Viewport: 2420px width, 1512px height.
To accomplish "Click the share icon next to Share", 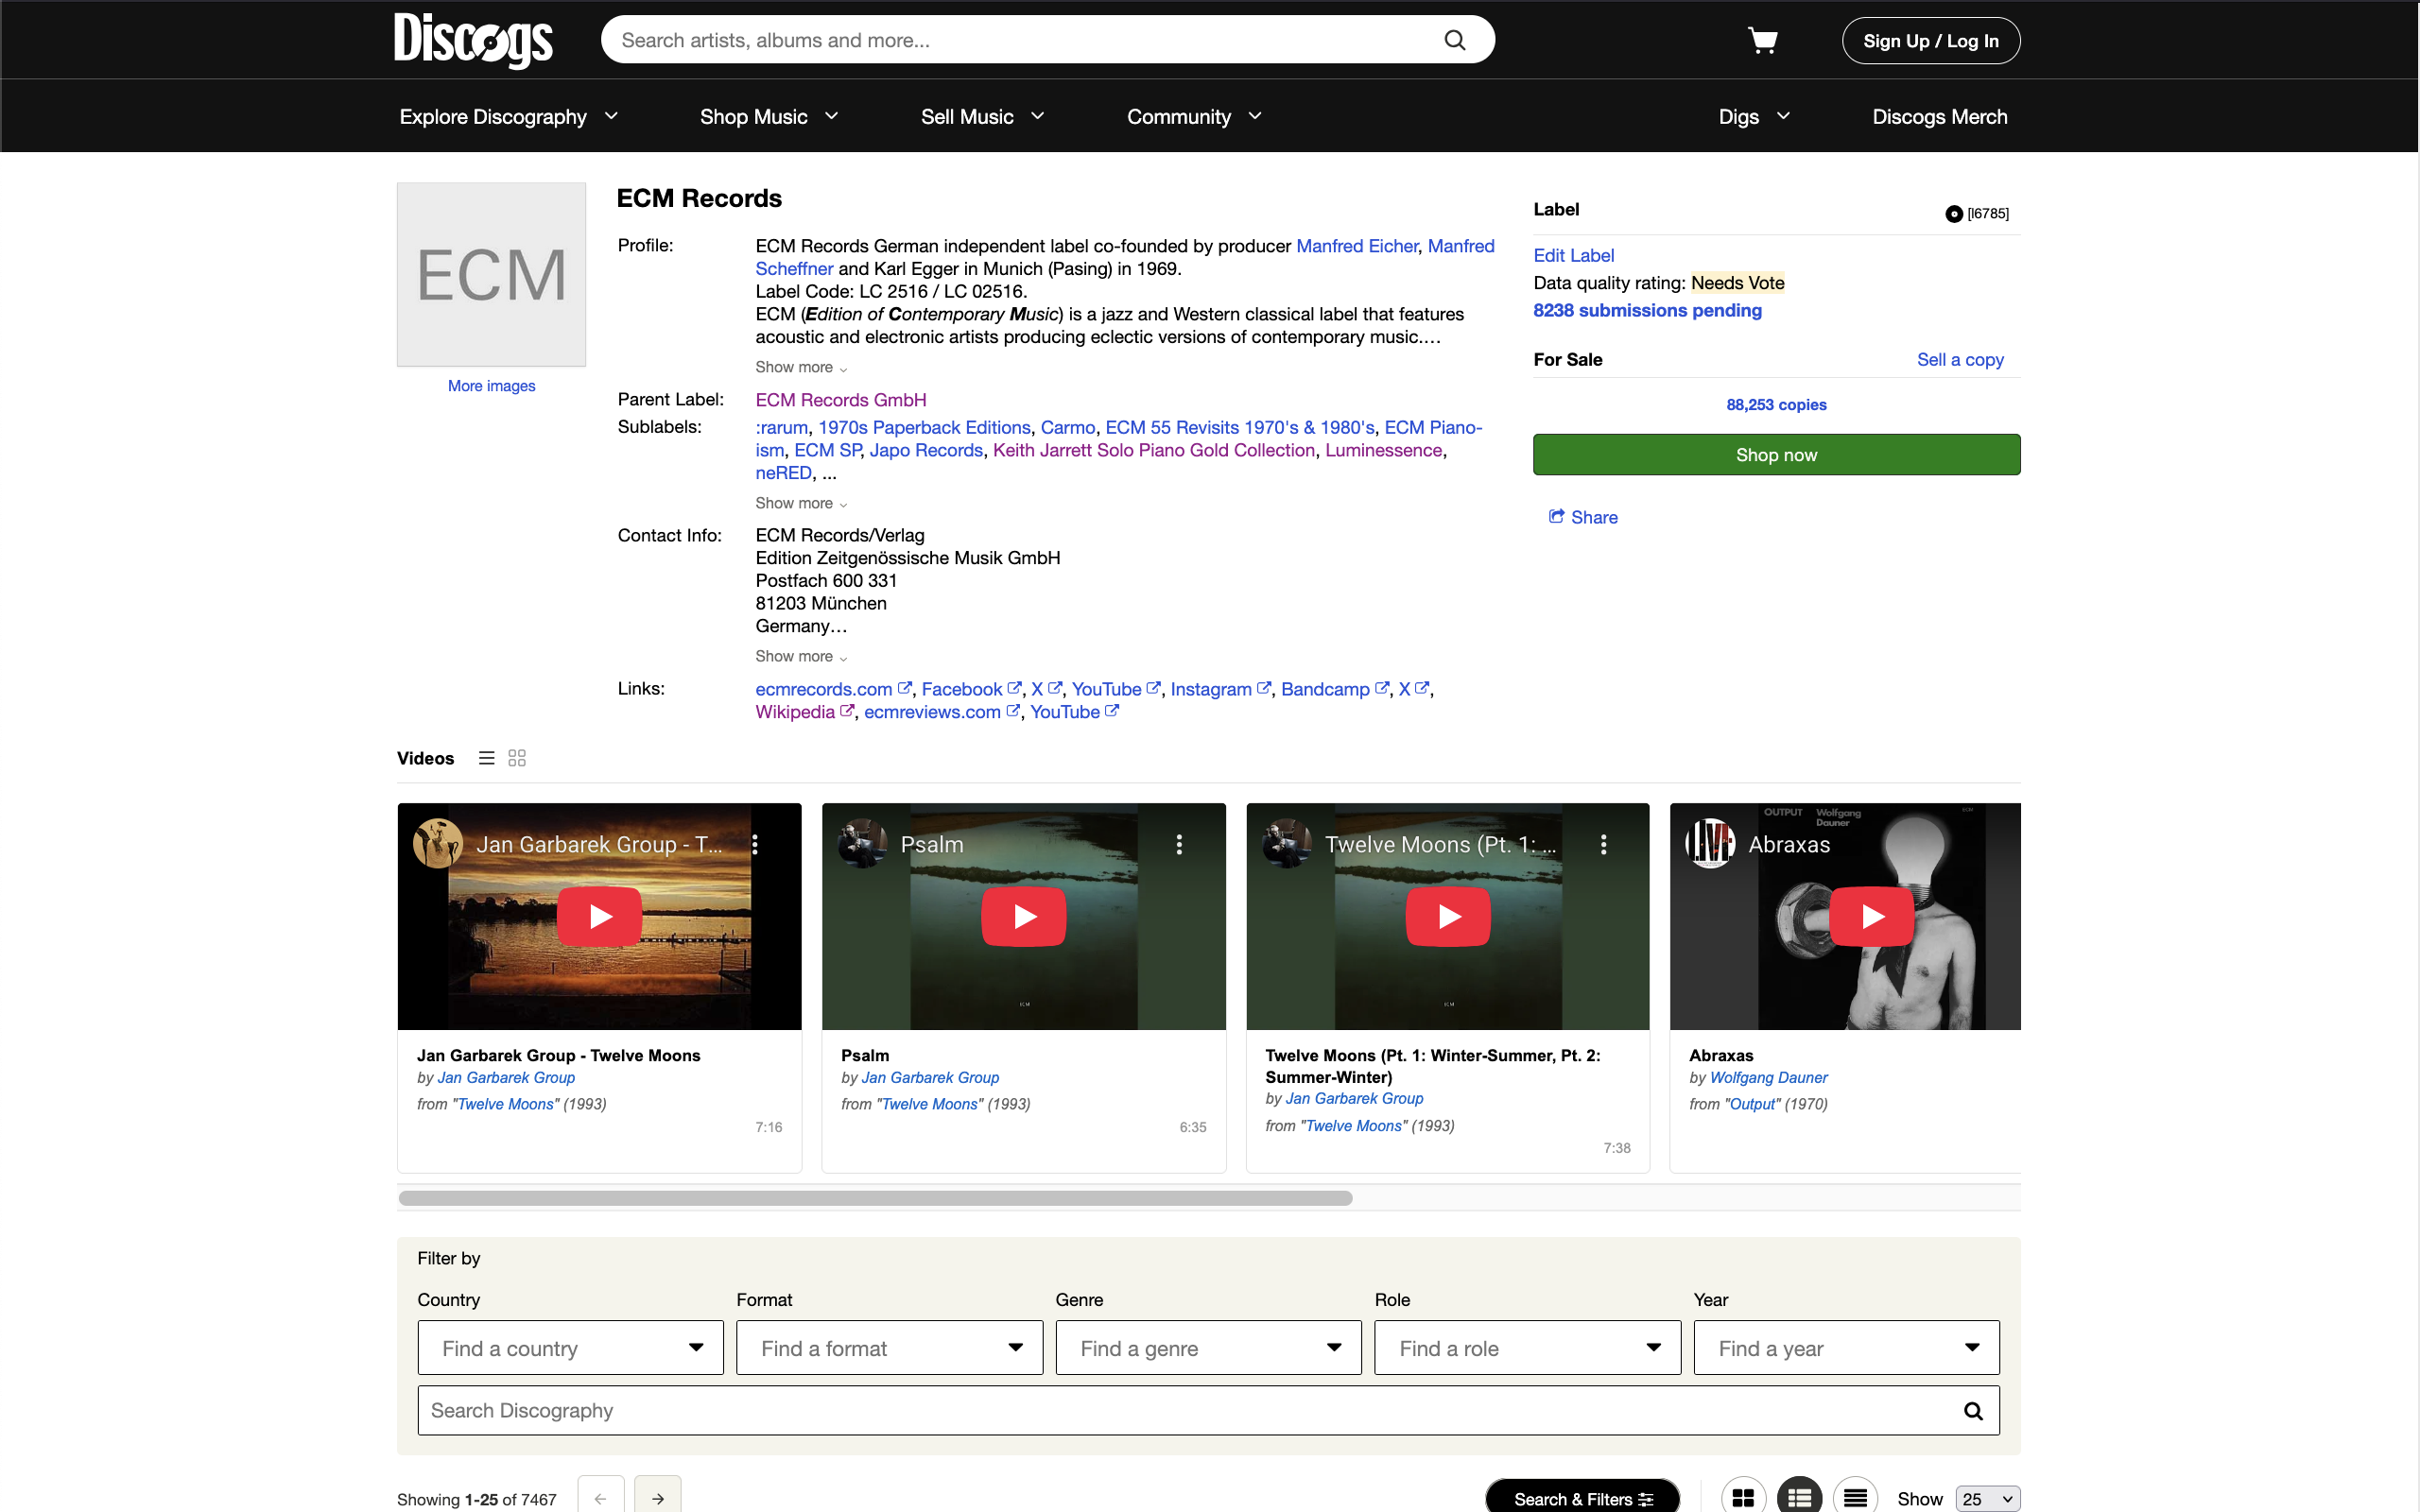I will (1557, 516).
